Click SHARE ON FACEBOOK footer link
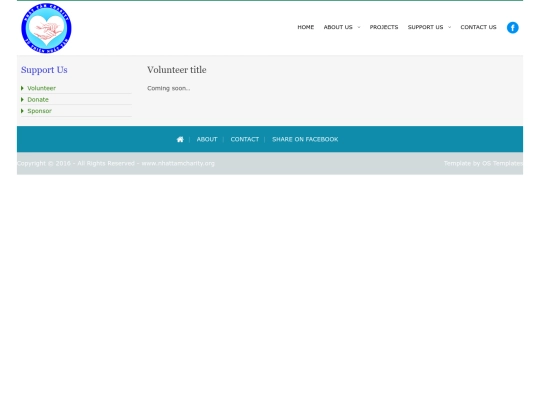 coord(305,139)
